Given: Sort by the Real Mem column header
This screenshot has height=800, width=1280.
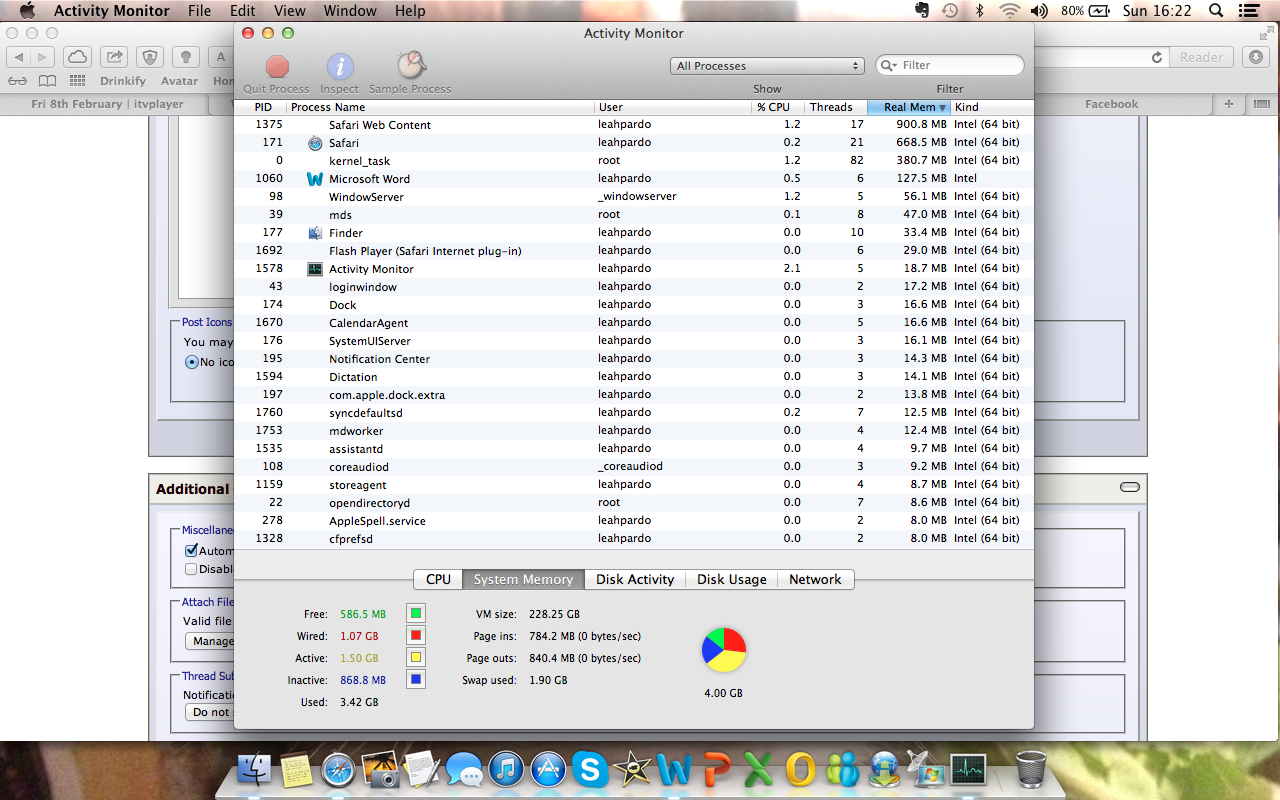Looking at the screenshot, I should click(x=908, y=107).
